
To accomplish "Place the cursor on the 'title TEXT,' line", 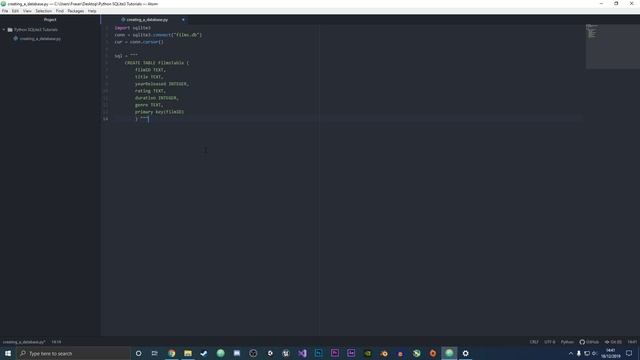I will pyautogui.click(x=149, y=77).
